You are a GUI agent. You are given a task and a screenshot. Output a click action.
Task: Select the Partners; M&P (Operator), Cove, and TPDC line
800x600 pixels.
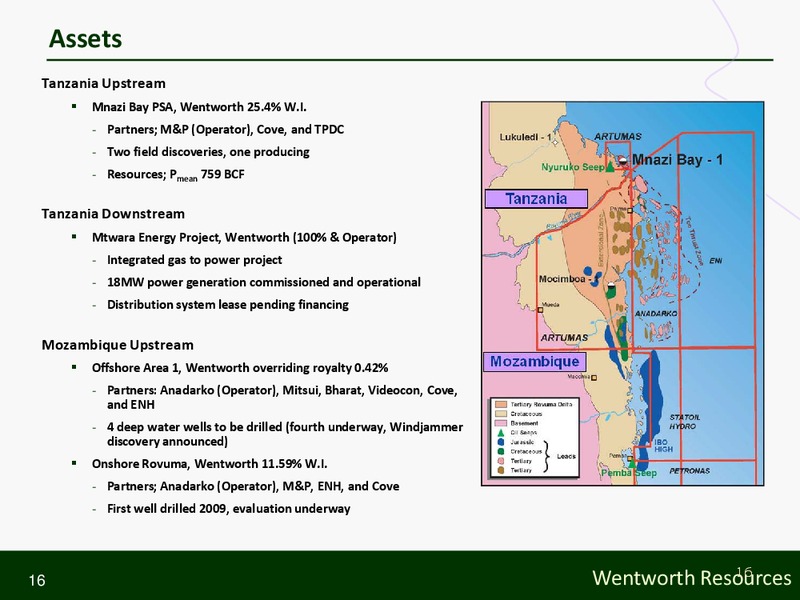click(226, 129)
